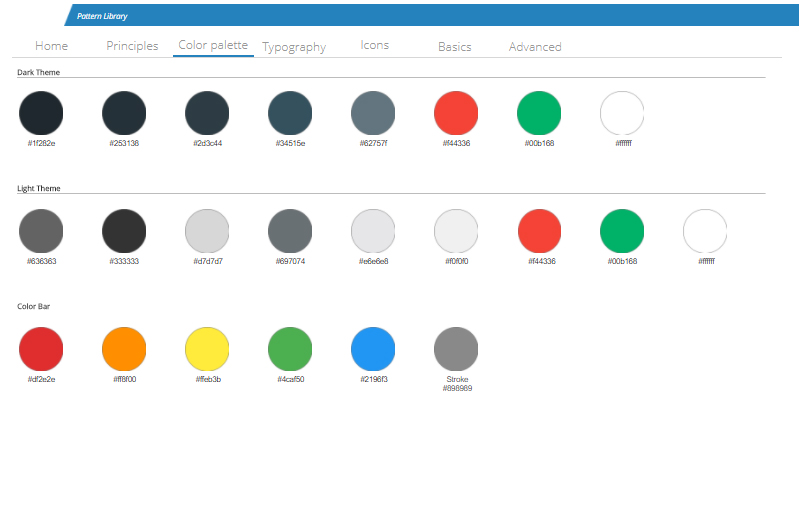This screenshot has height=506, width=802.
Task: Pick the #34515e dark teal swatch
Action: pos(290,113)
